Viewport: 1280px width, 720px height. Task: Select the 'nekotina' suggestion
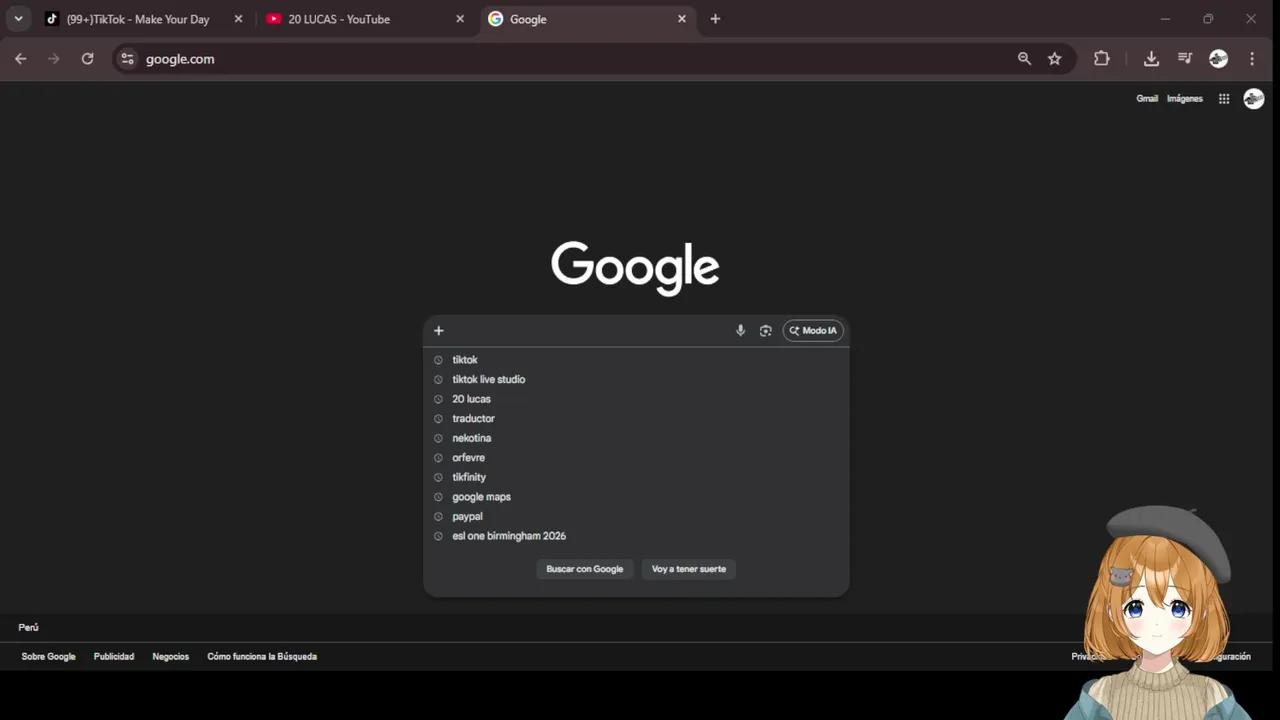point(636,438)
